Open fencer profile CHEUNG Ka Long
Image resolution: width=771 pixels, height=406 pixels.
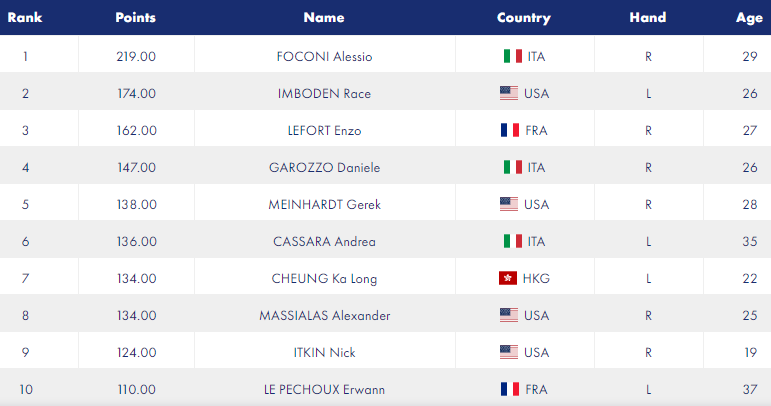point(325,279)
